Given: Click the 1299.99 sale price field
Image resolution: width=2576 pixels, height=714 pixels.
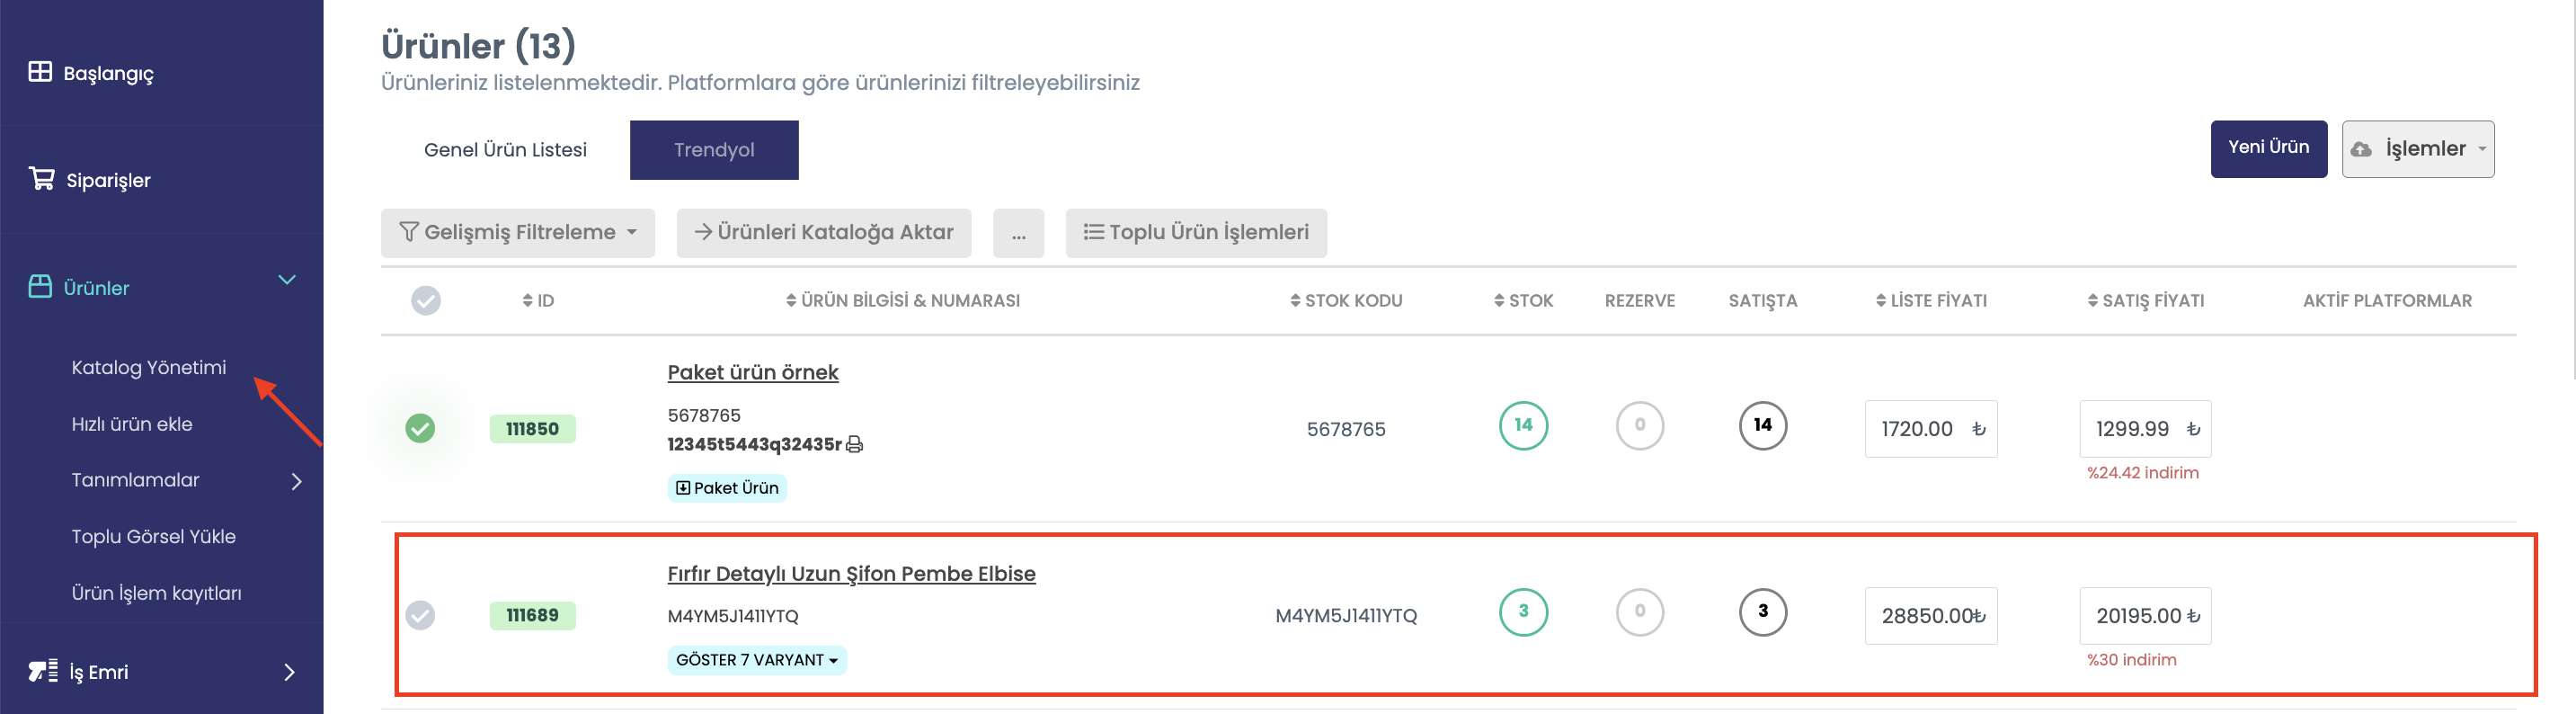Looking at the screenshot, I should 2146,429.
